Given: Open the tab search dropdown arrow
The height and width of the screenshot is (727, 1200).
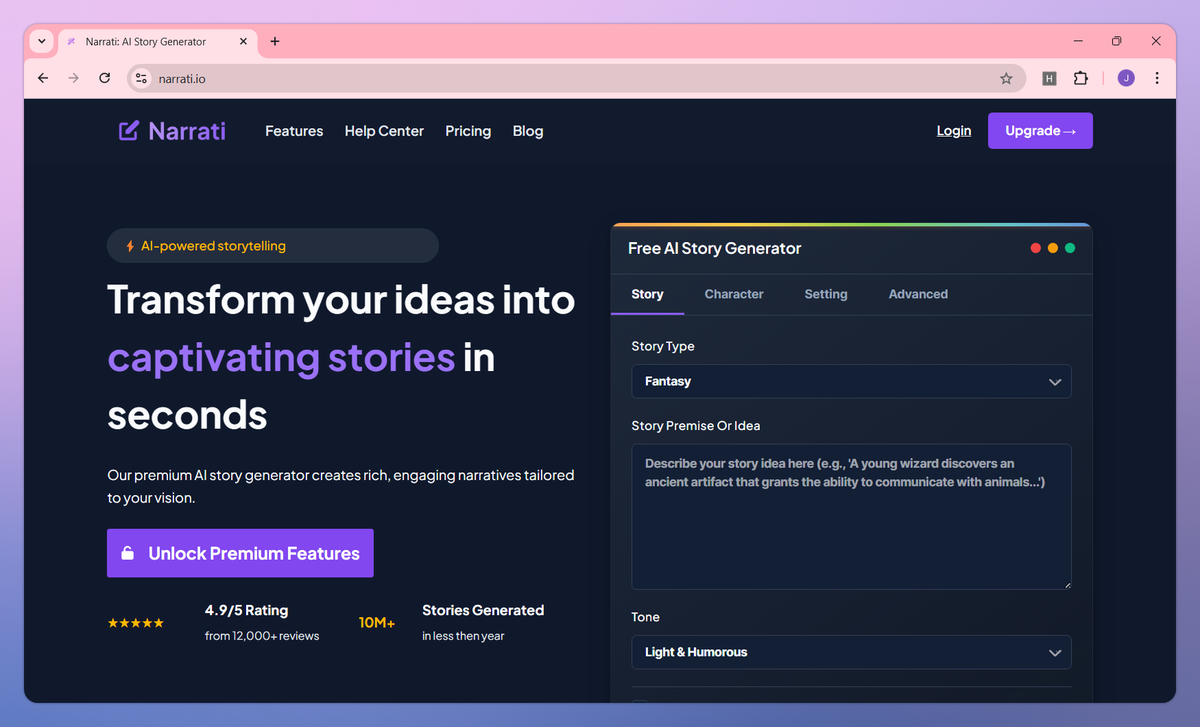Looking at the screenshot, I should [41, 41].
